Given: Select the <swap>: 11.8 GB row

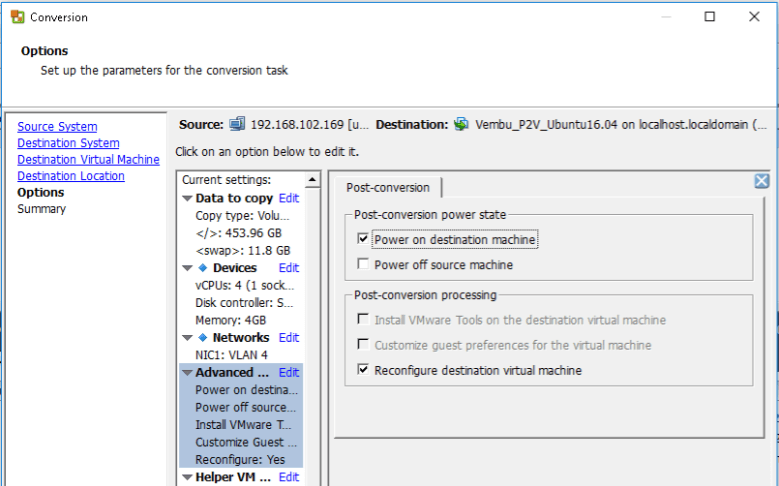Looking at the screenshot, I should (242, 250).
